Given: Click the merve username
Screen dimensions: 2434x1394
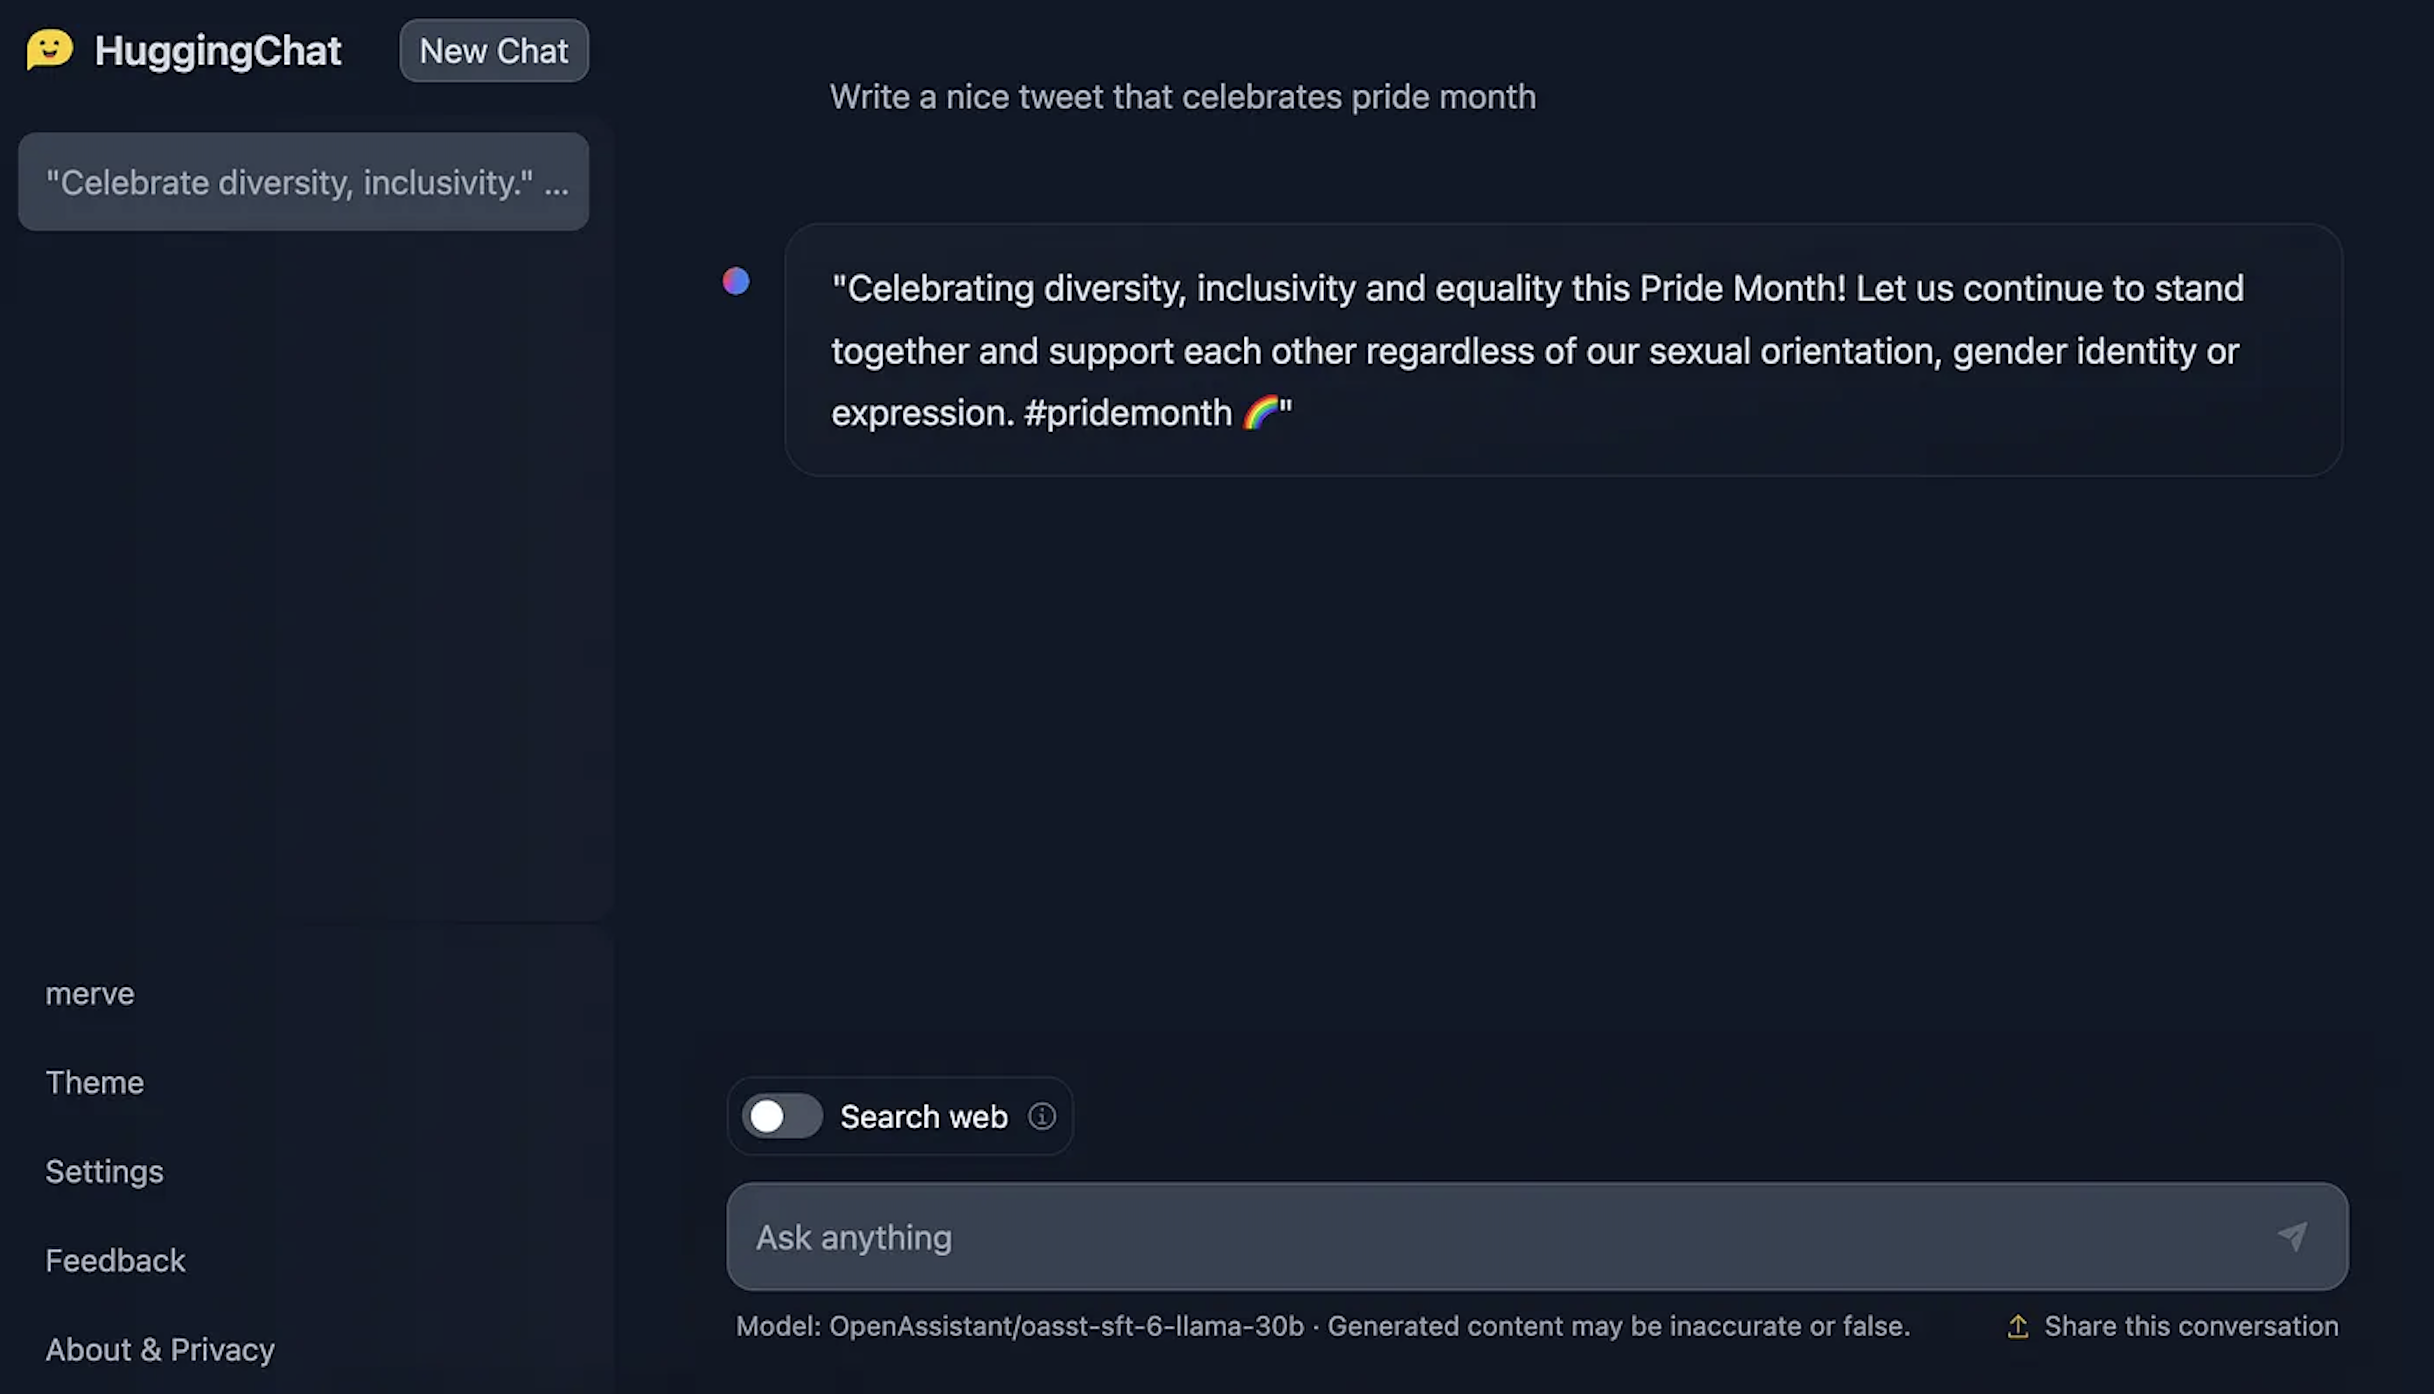Looking at the screenshot, I should tap(89, 992).
